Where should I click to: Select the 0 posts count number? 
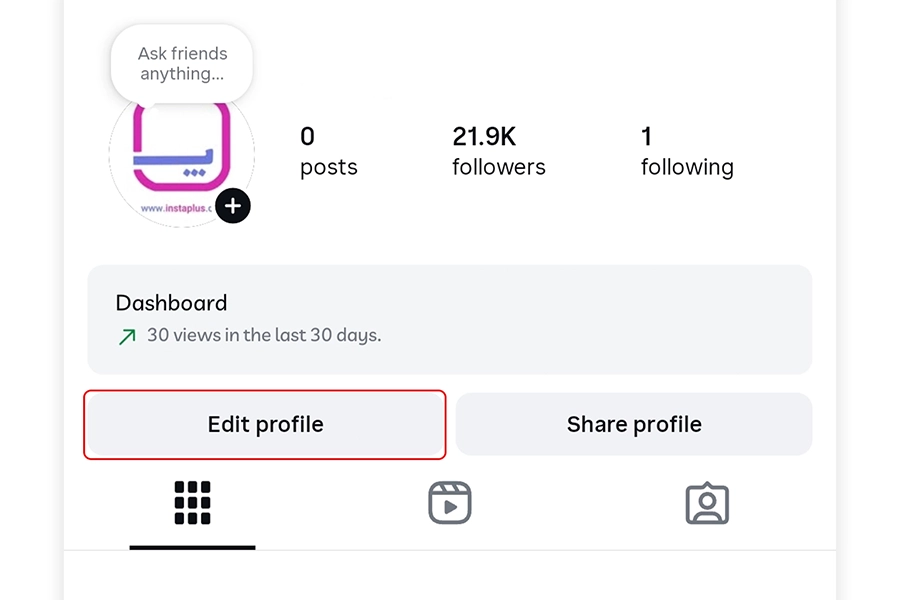point(307,136)
